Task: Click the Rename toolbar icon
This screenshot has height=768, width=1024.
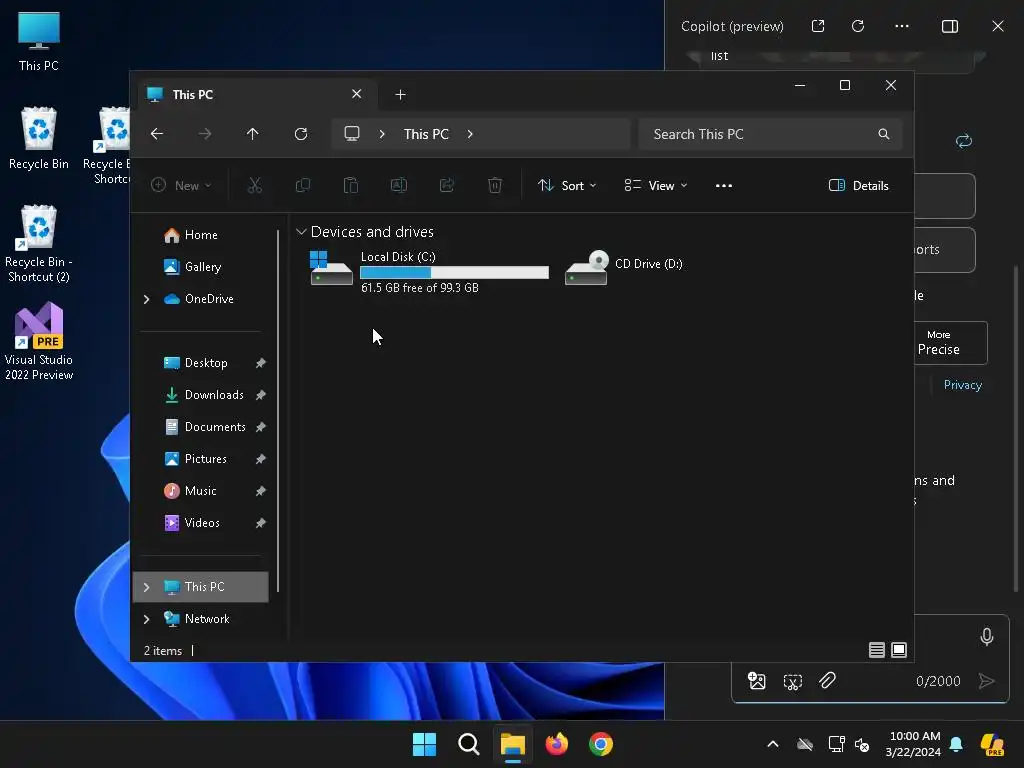Action: (398, 185)
